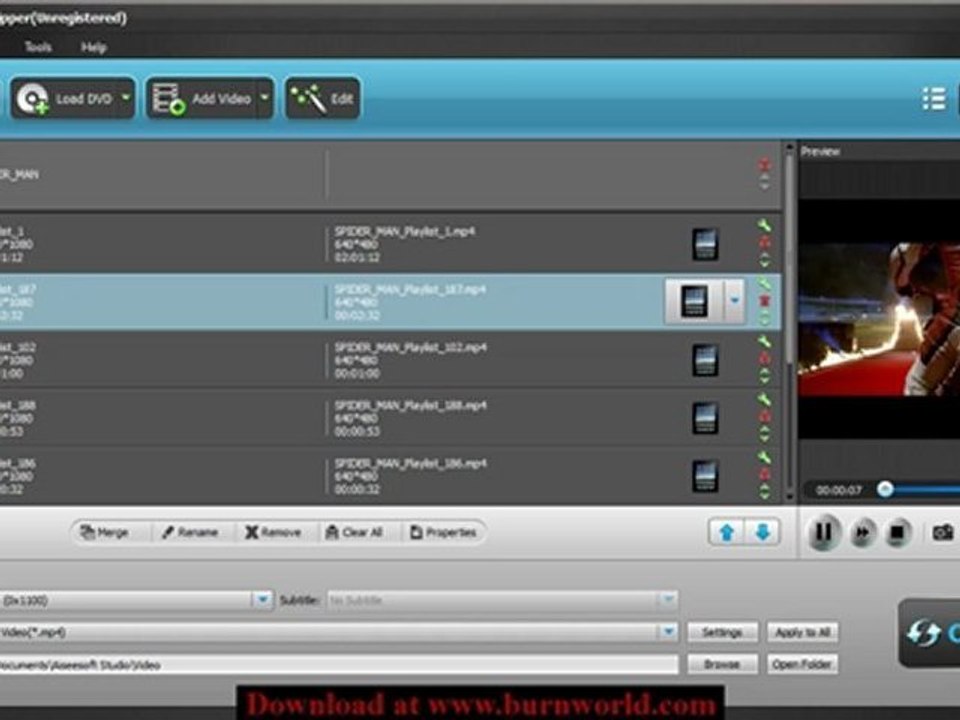
Task: Open green wrench settings for Playlist_187 row
Action: pos(764,283)
